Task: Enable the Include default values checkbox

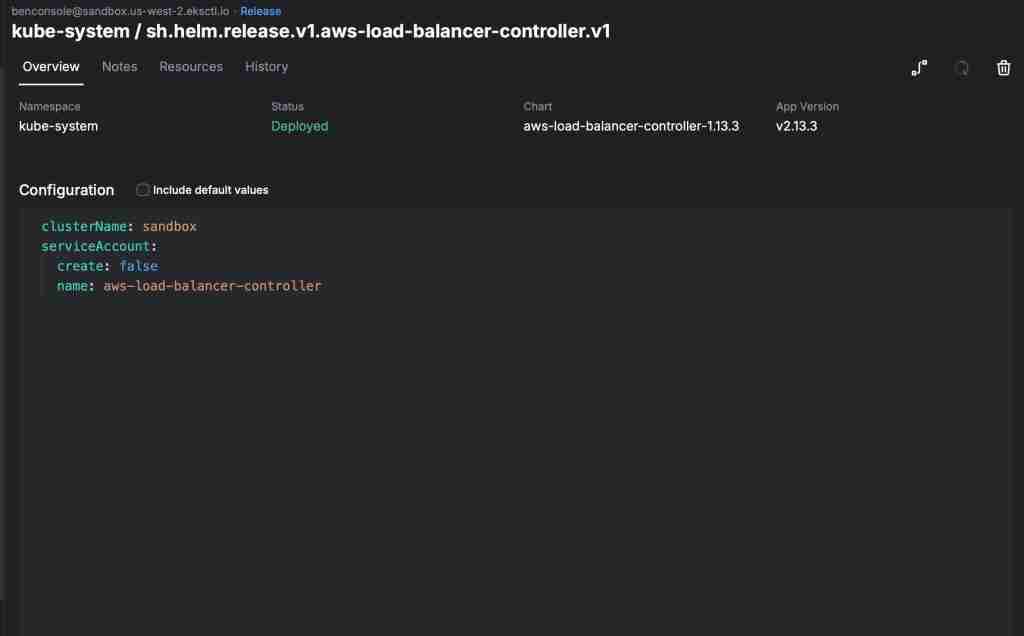Action: click(142, 189)
